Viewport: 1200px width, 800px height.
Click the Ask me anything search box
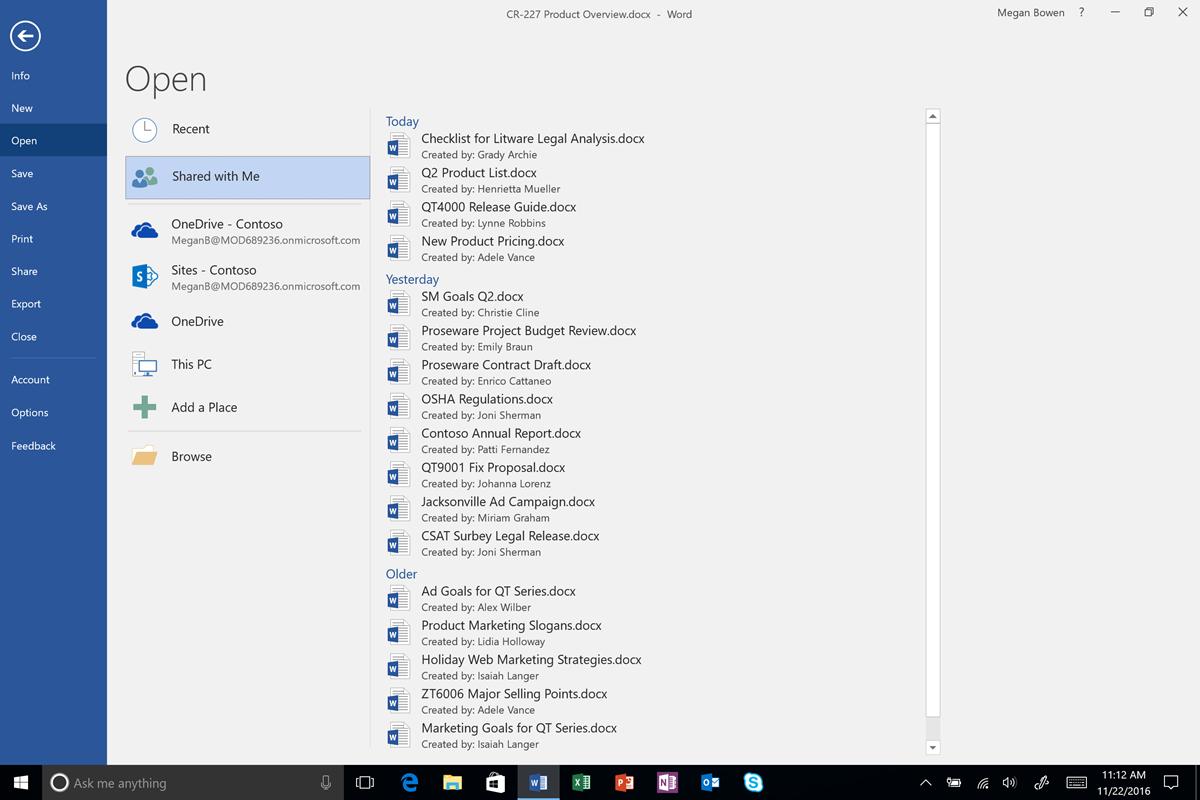192,783
